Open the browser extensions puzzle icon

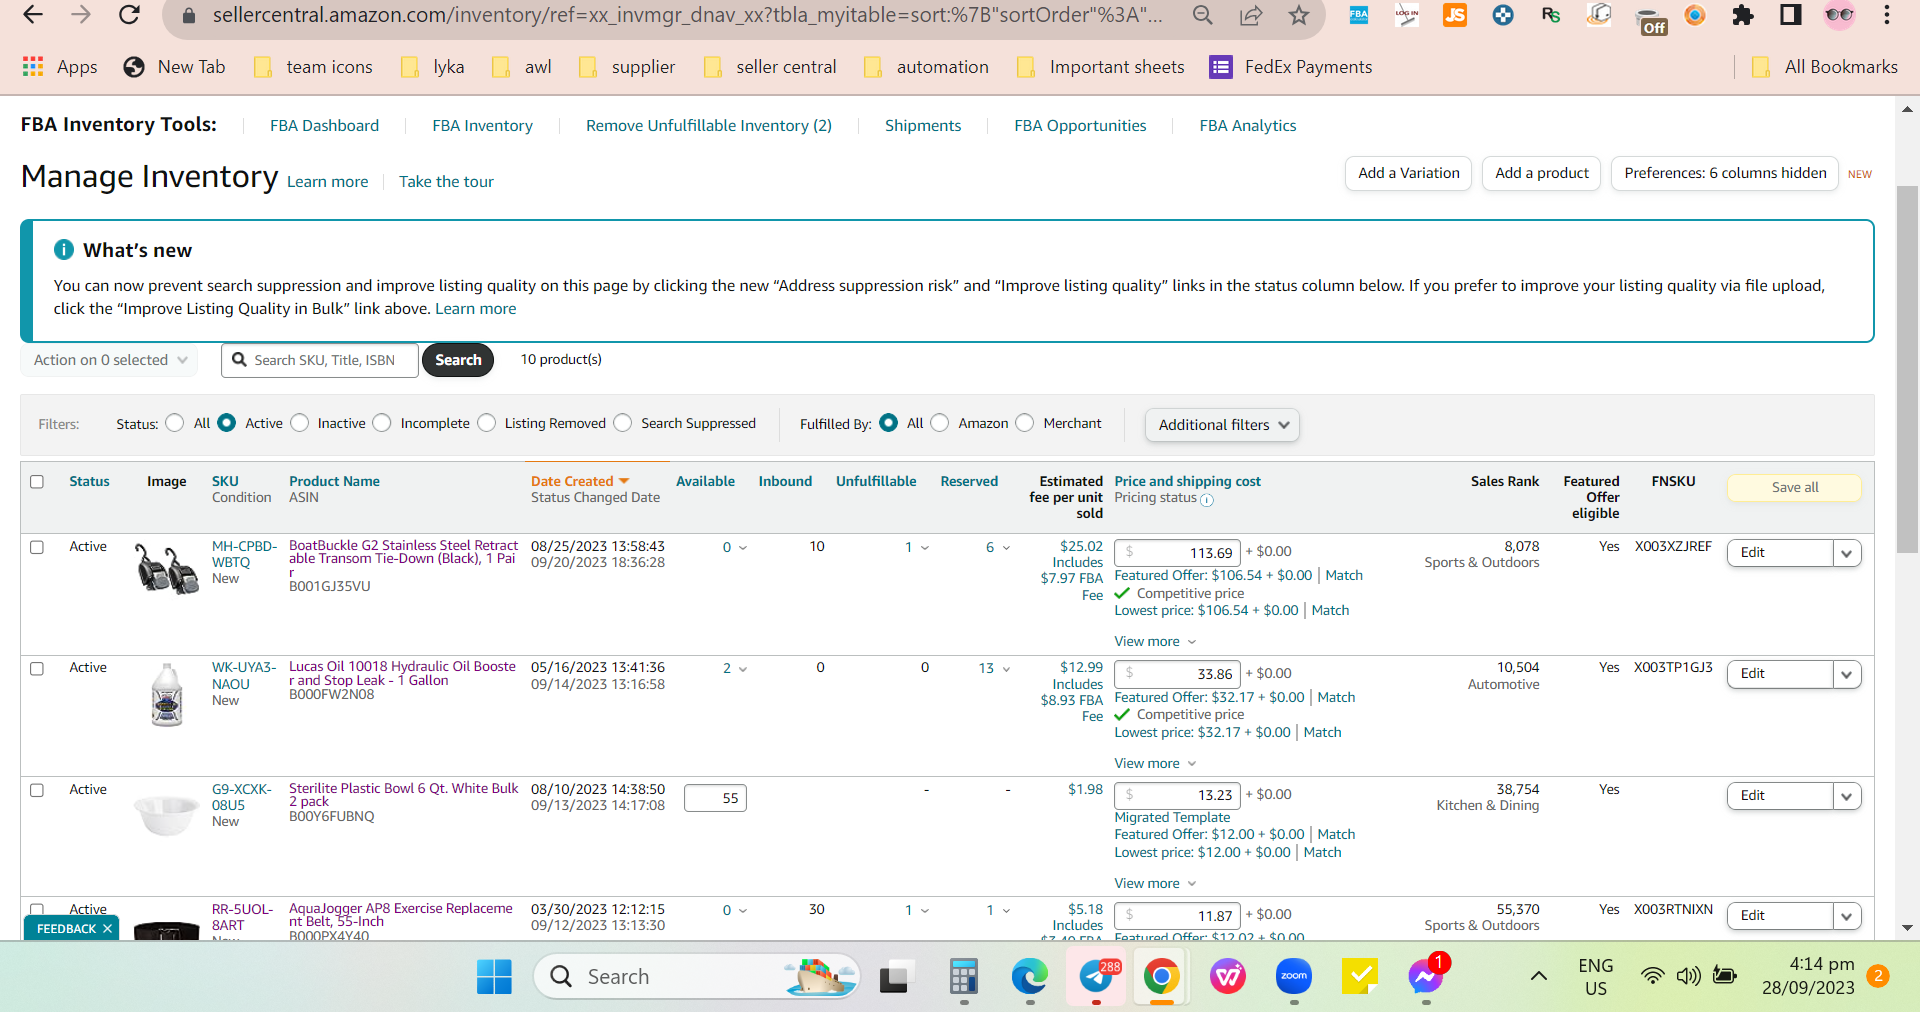pyautogui.click(x=1743, y=15)
